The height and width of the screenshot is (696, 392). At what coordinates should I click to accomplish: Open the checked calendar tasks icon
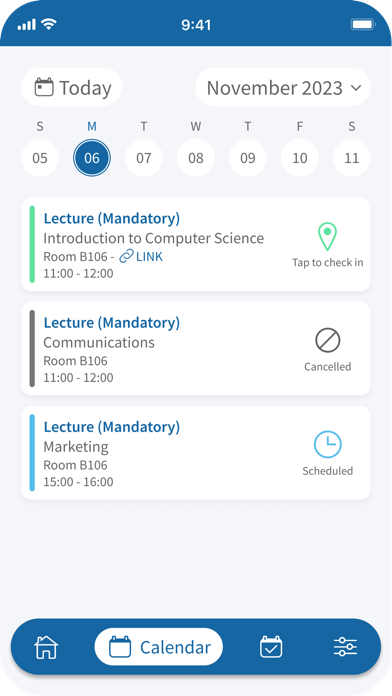(x=271, y=647)
